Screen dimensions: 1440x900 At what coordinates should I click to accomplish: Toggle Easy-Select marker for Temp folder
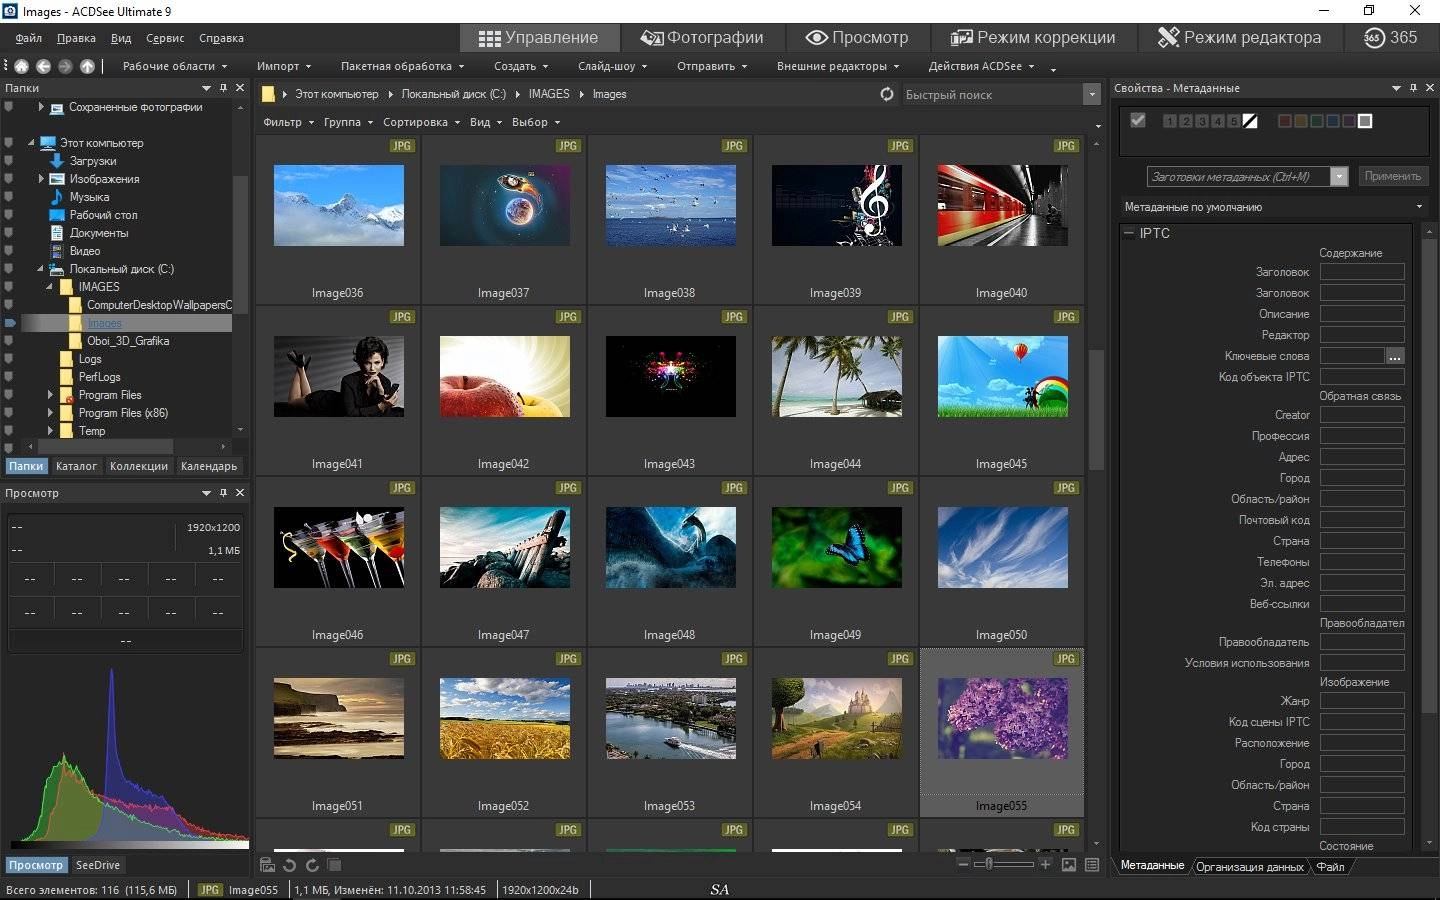point(9,431)
